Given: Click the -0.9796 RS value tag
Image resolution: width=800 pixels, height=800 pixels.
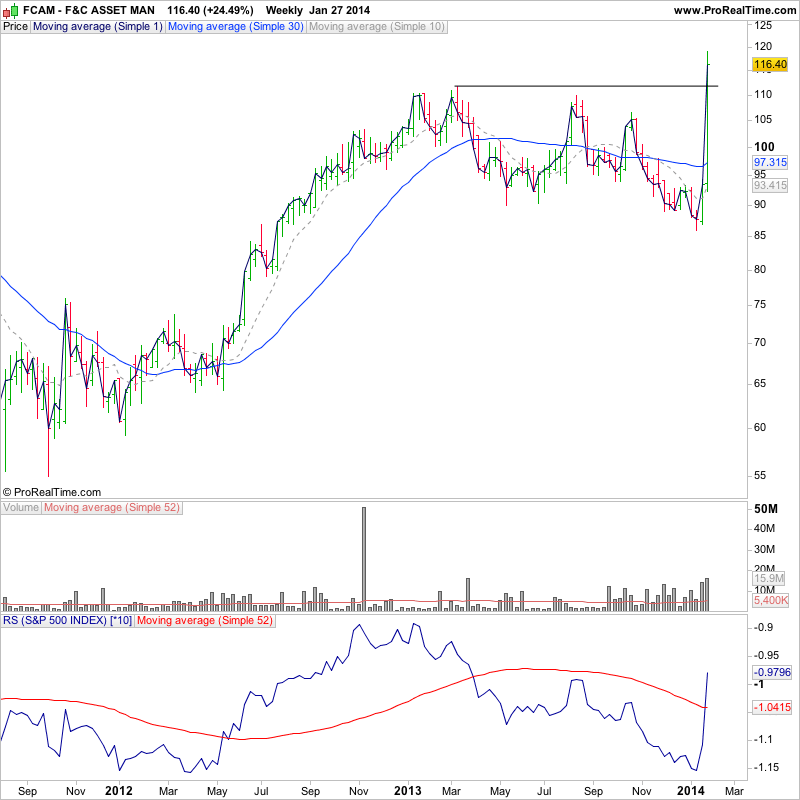Looking at the screenshot, I should pos(772,672).
